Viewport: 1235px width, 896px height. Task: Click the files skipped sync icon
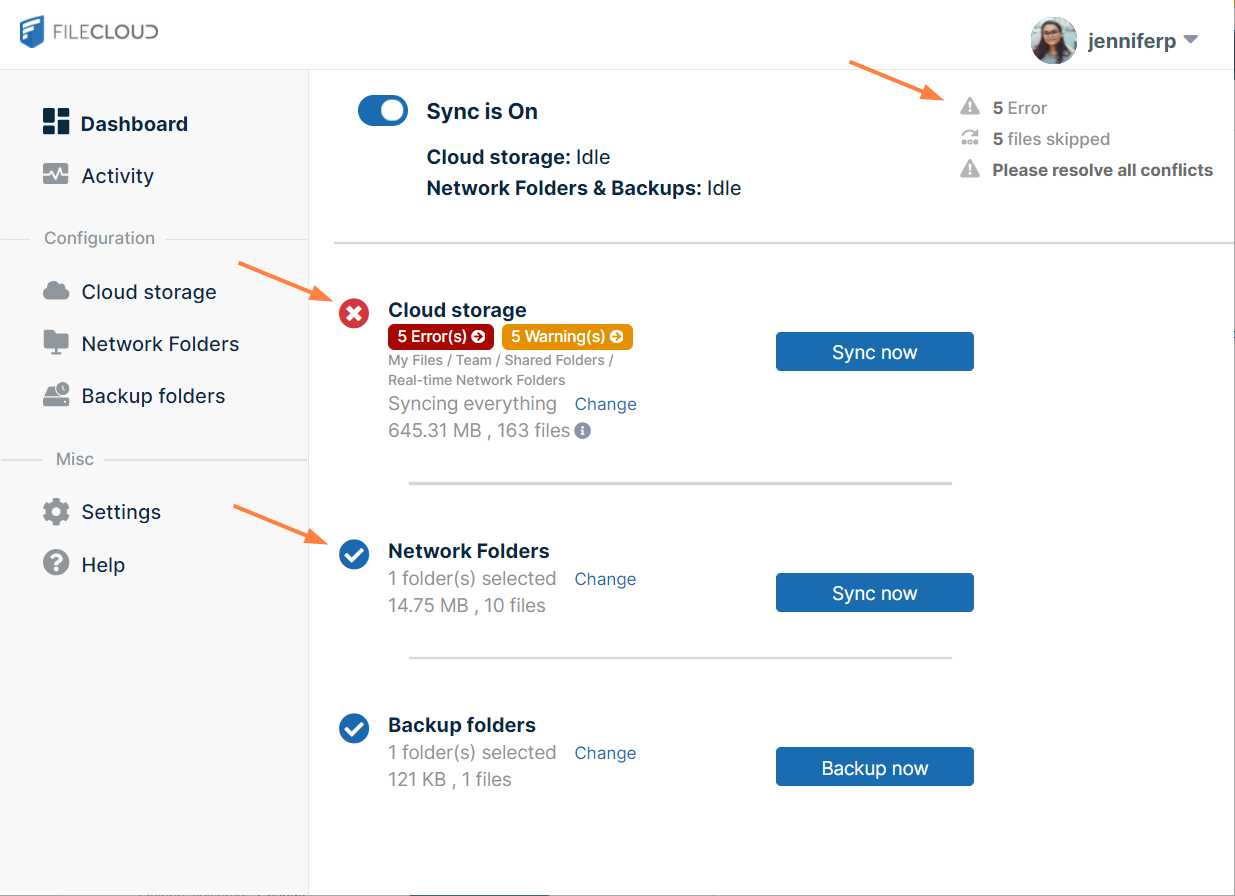coord(969,139)
